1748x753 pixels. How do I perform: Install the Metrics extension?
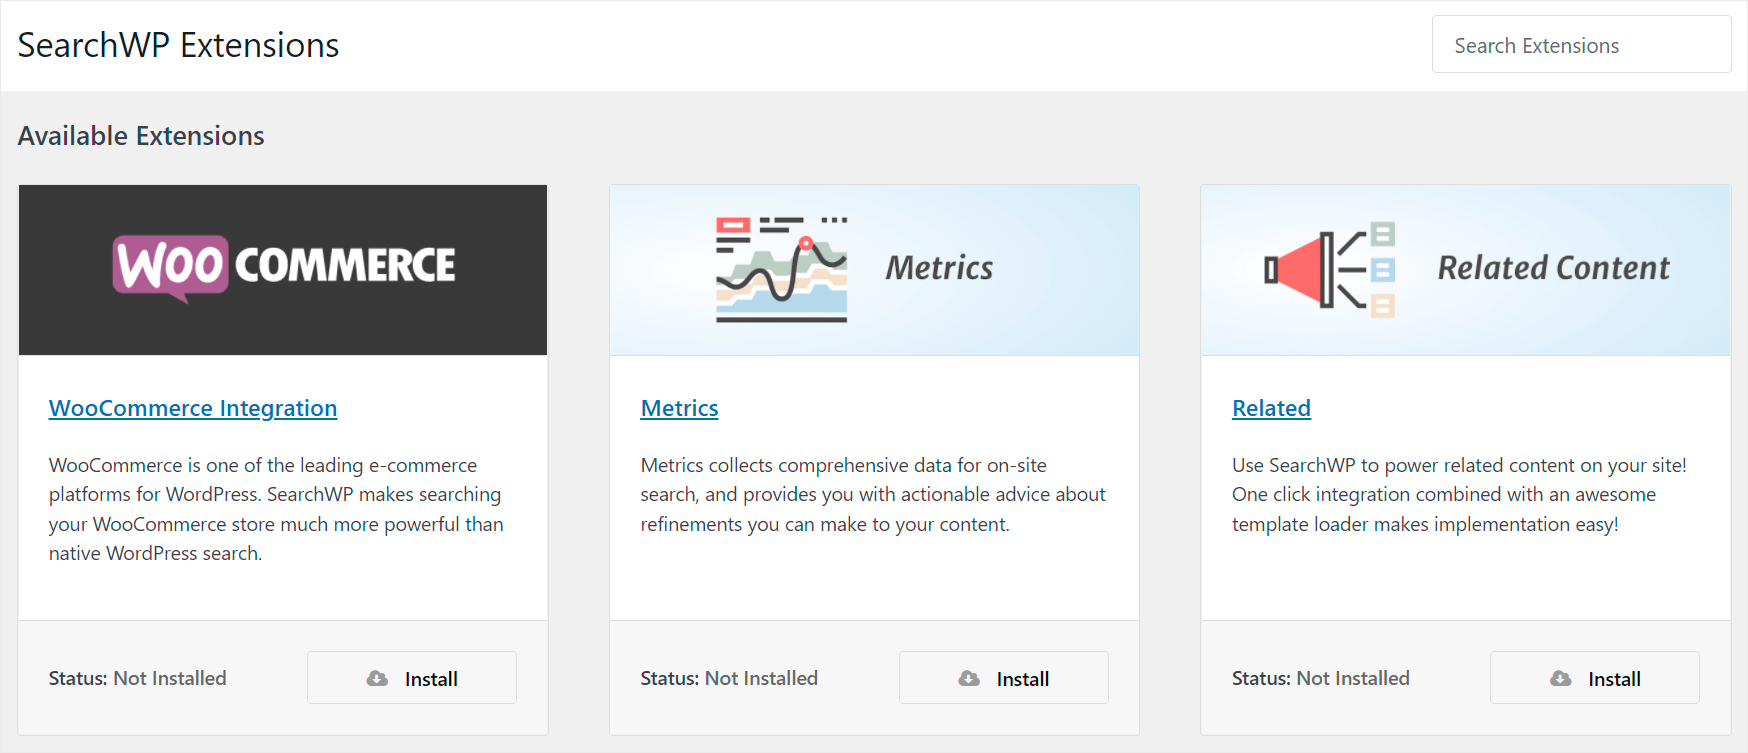1003,678
